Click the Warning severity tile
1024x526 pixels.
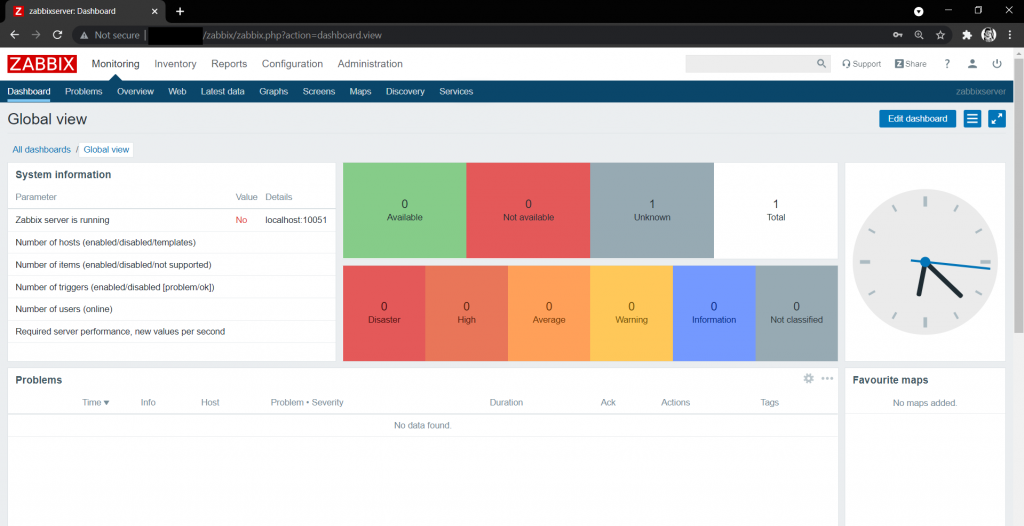pos(632,313)
